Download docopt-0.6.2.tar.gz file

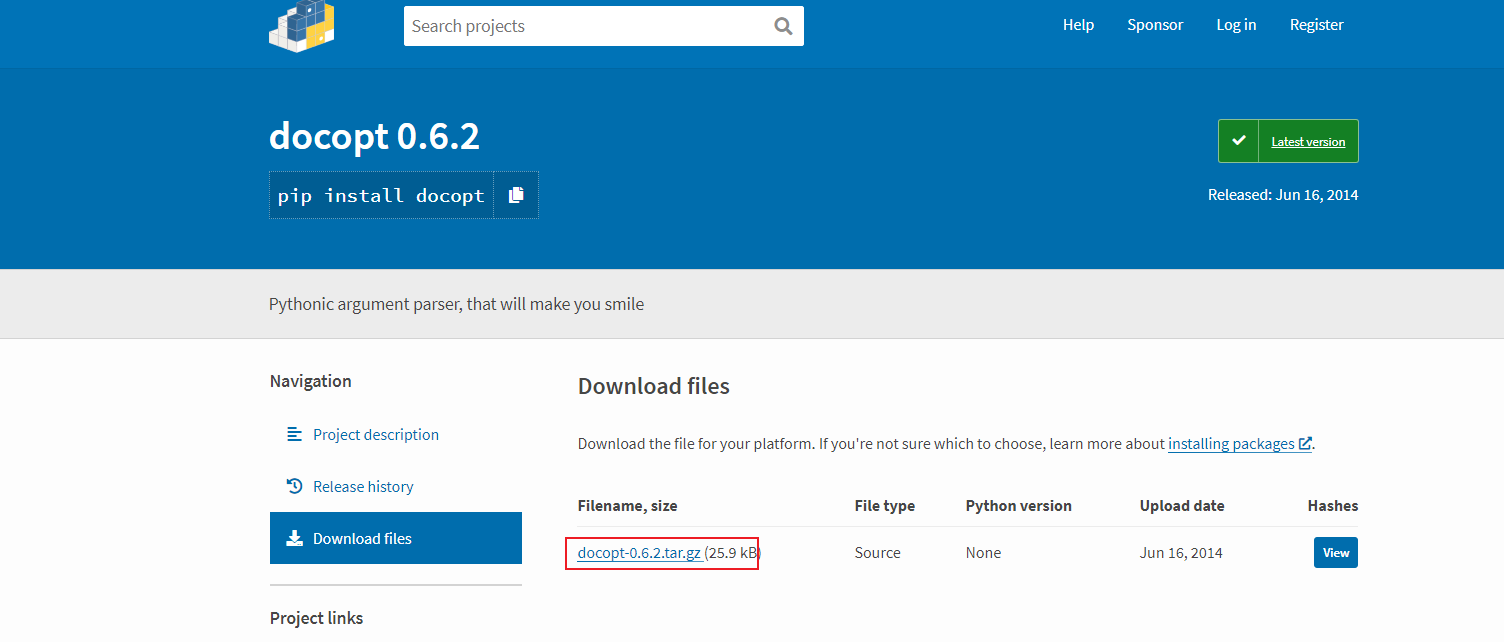tap(639, 552)
